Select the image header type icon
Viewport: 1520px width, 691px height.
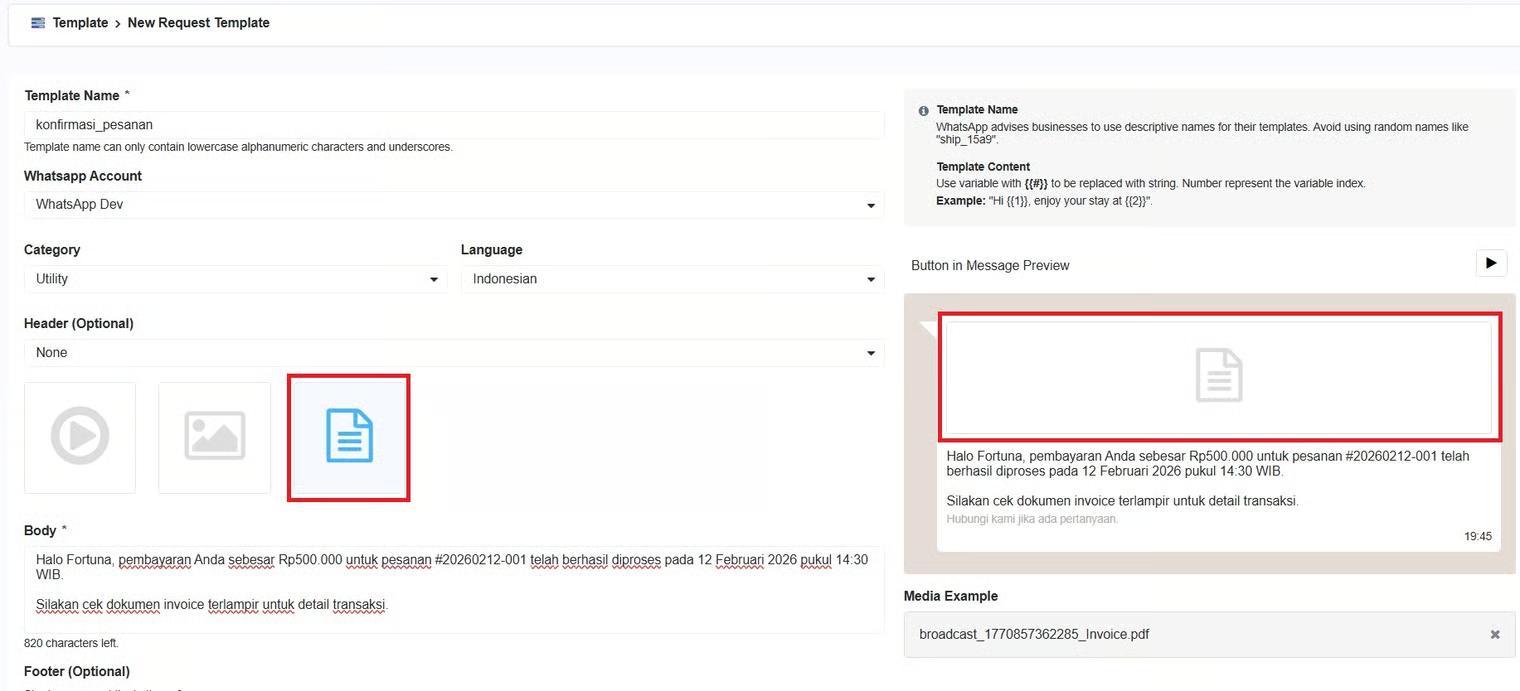(x=214, y=437)
